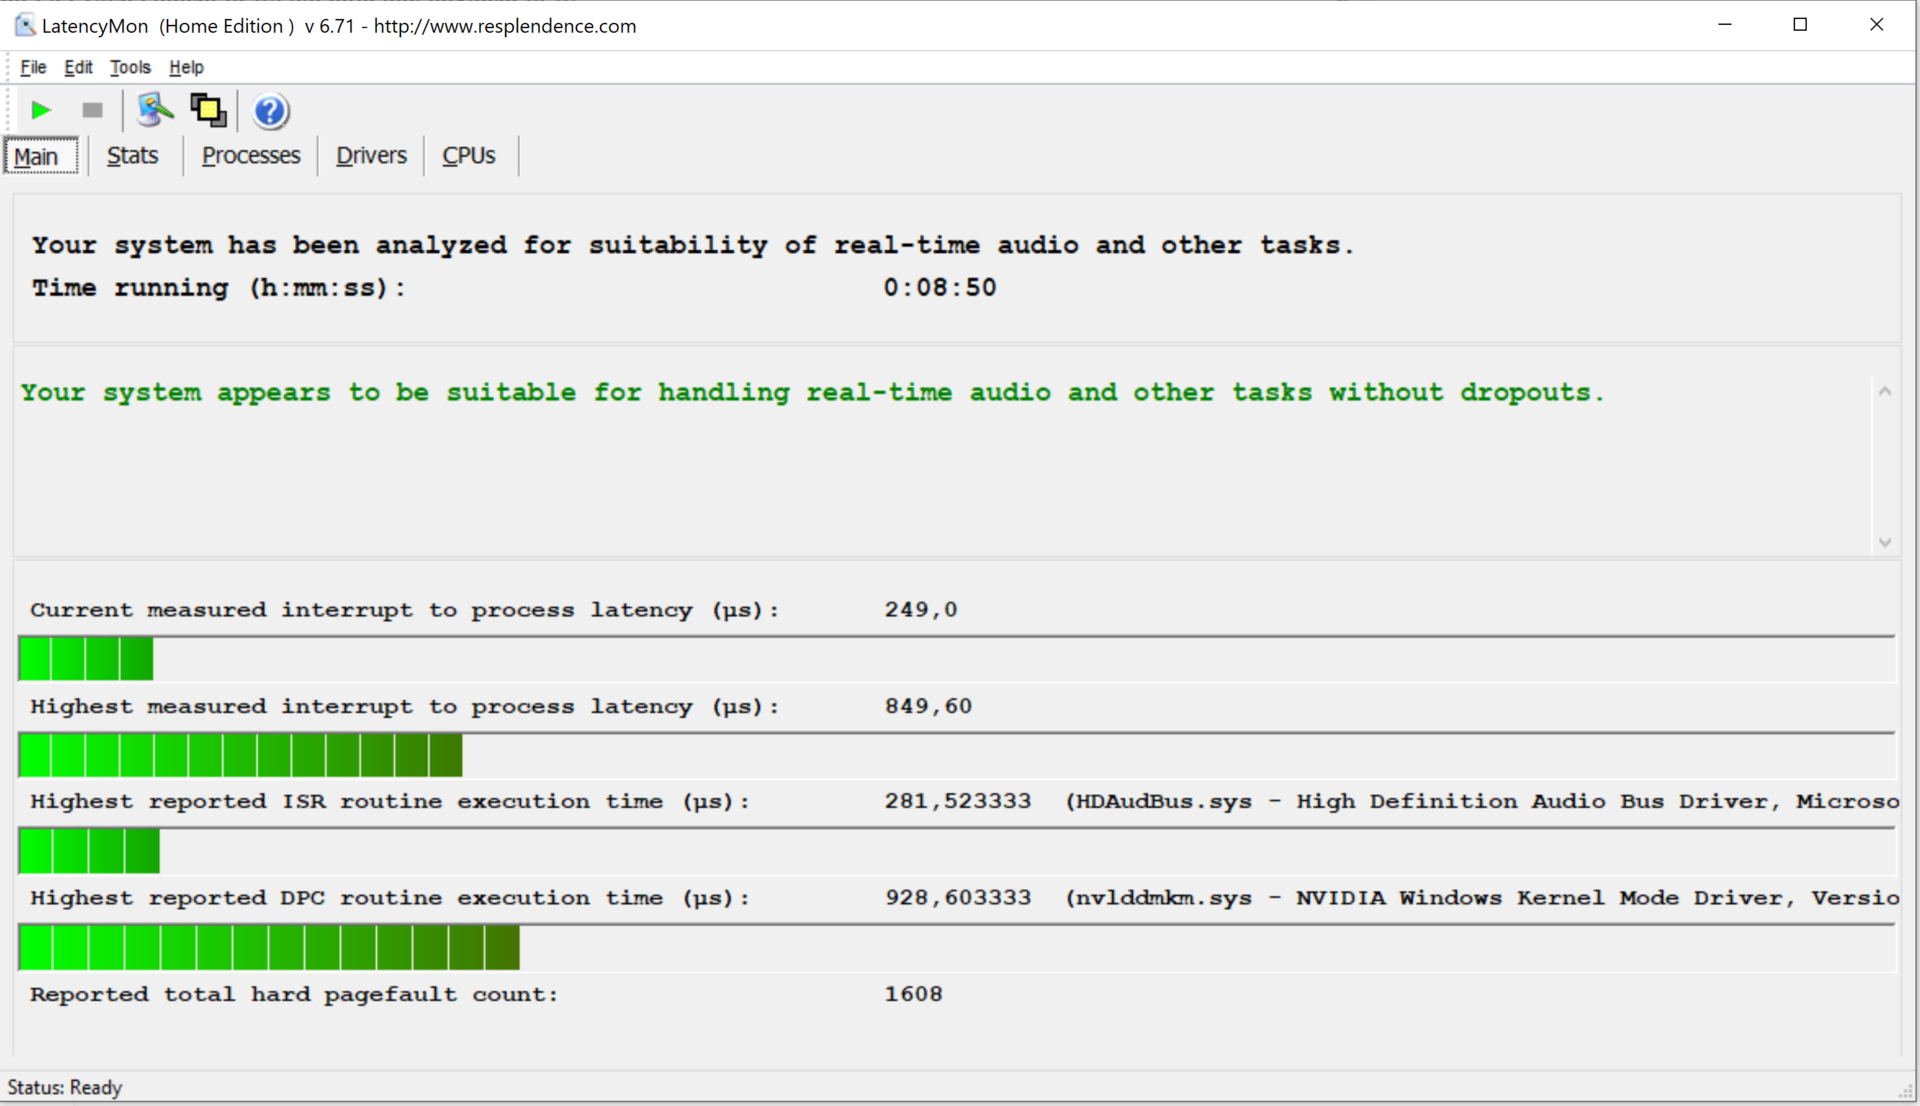1920x1106 pixels.
Task: Go to the Drivers tab
Action: coord(371,156)
